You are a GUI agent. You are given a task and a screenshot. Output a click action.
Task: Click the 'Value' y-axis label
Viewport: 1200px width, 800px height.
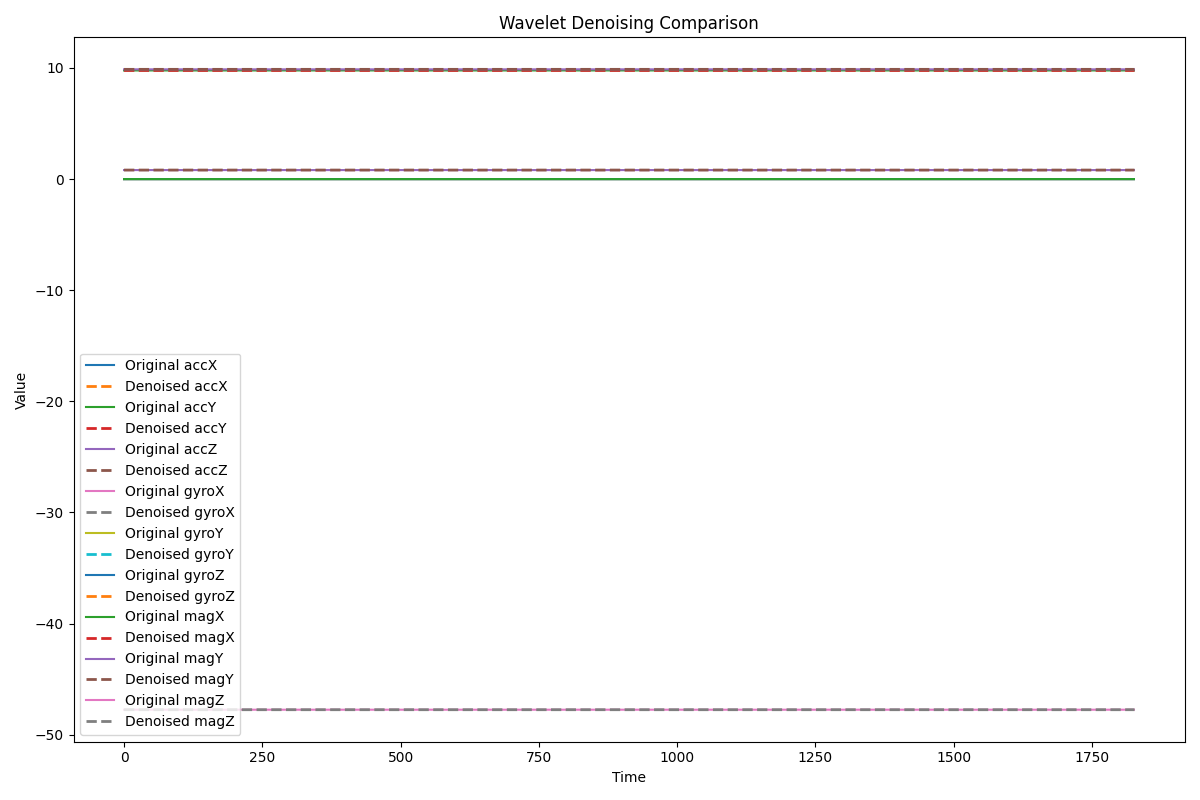coord(21,391)
